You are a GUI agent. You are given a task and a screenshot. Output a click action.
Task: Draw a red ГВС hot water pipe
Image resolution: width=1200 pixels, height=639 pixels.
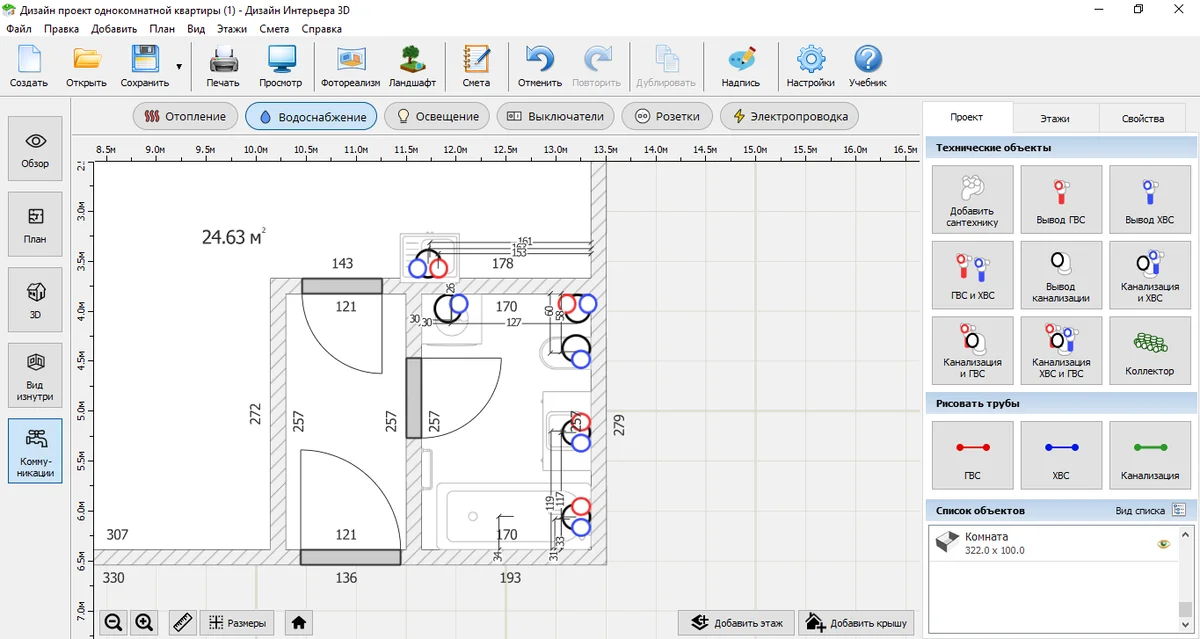(972, 455)
